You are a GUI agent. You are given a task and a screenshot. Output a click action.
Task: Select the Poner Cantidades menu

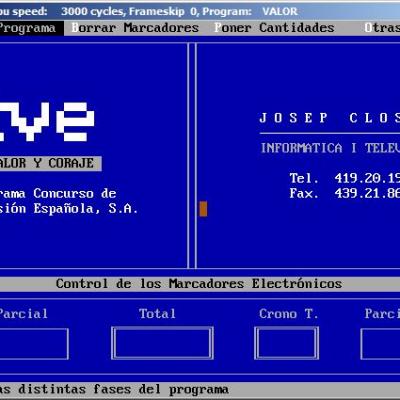tap(274, 28)
